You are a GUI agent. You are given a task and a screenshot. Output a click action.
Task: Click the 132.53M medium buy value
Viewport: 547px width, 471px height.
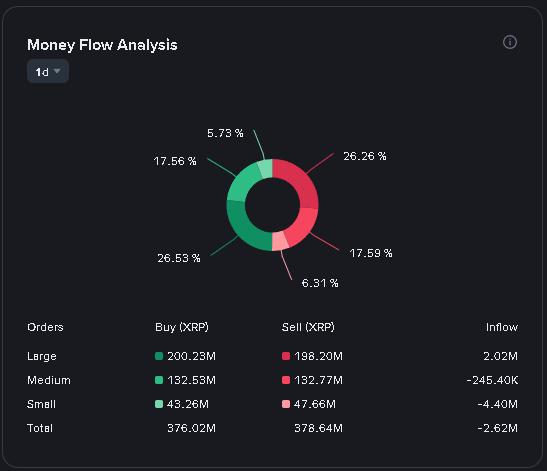192,380
